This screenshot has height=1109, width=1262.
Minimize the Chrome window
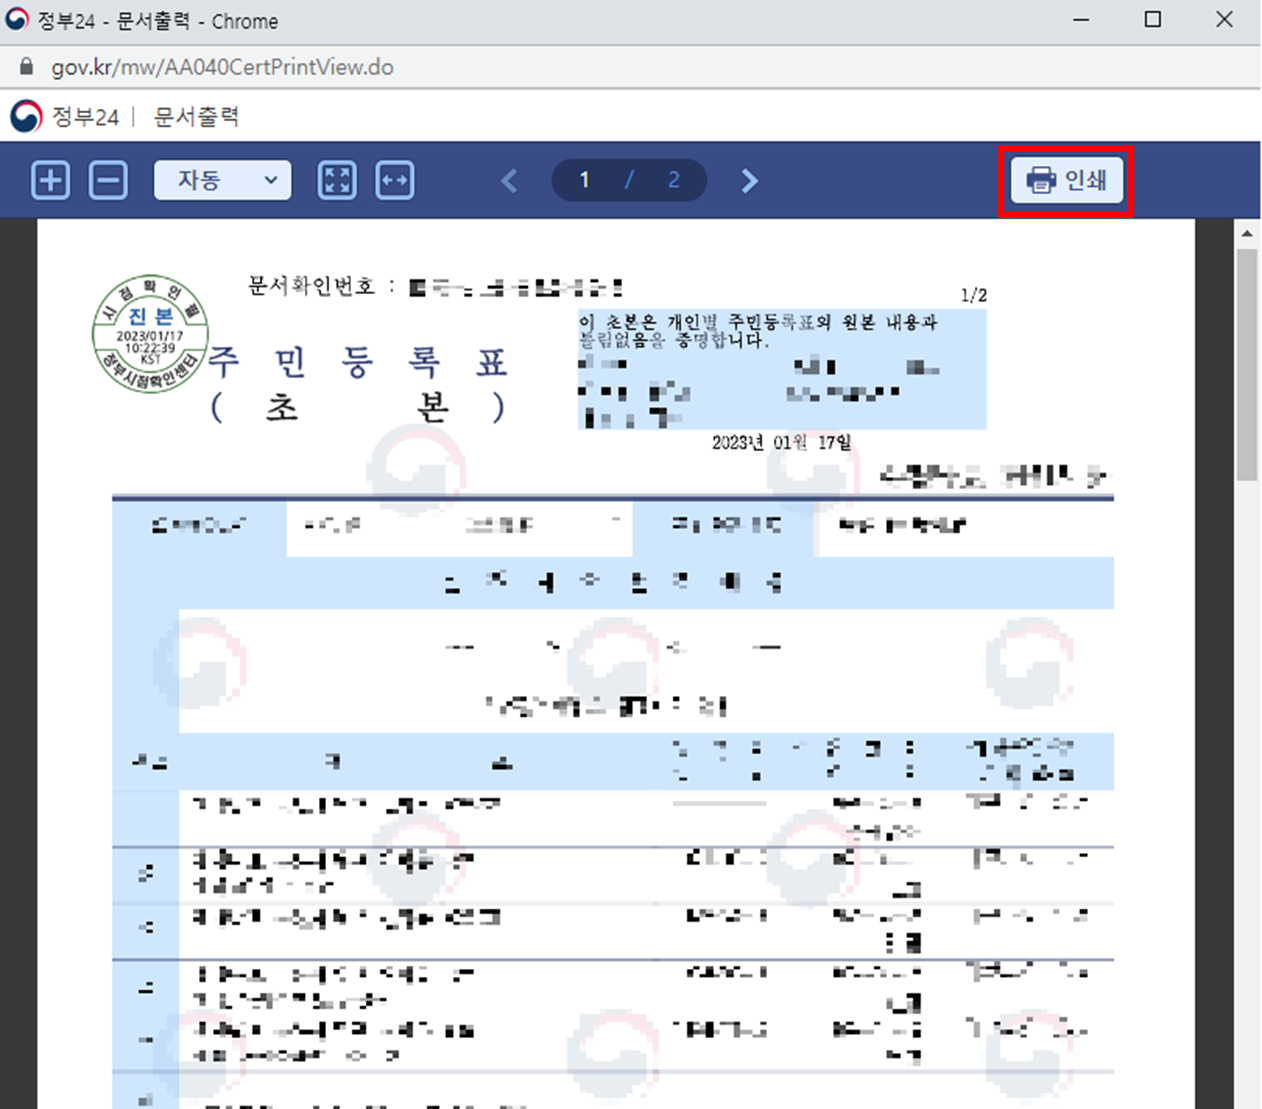1081,20
